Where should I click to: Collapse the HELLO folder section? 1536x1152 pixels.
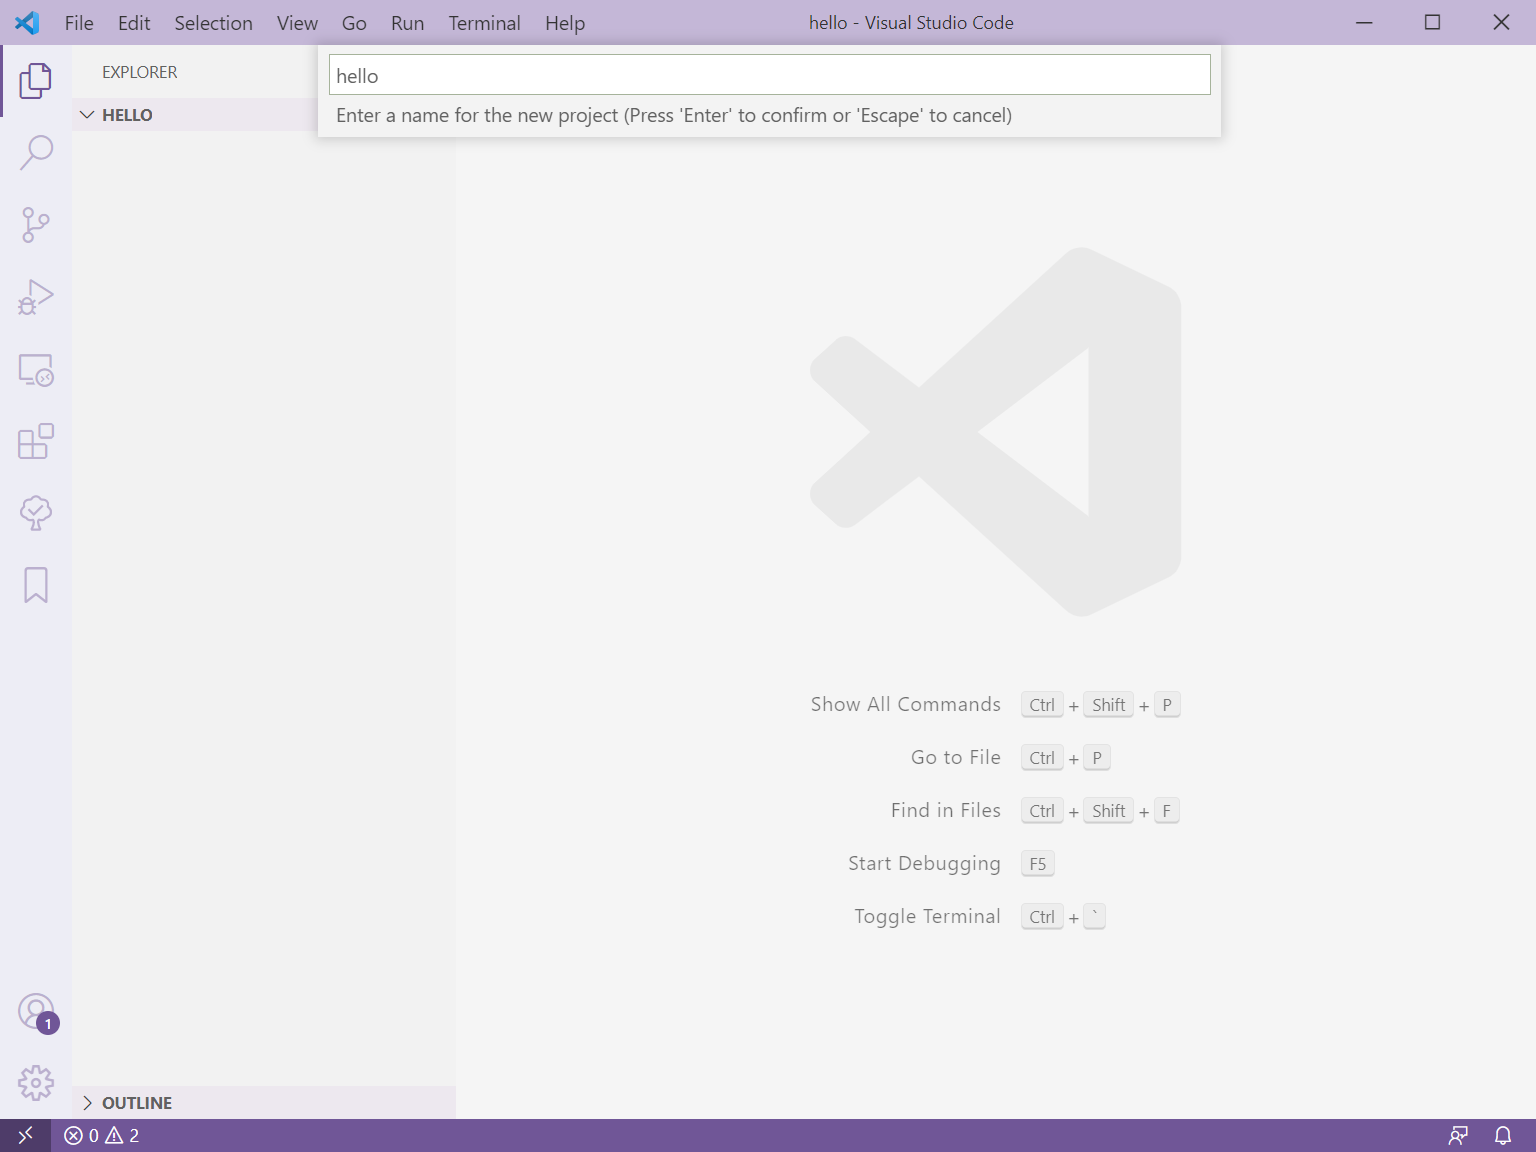[x=87, y=114]
